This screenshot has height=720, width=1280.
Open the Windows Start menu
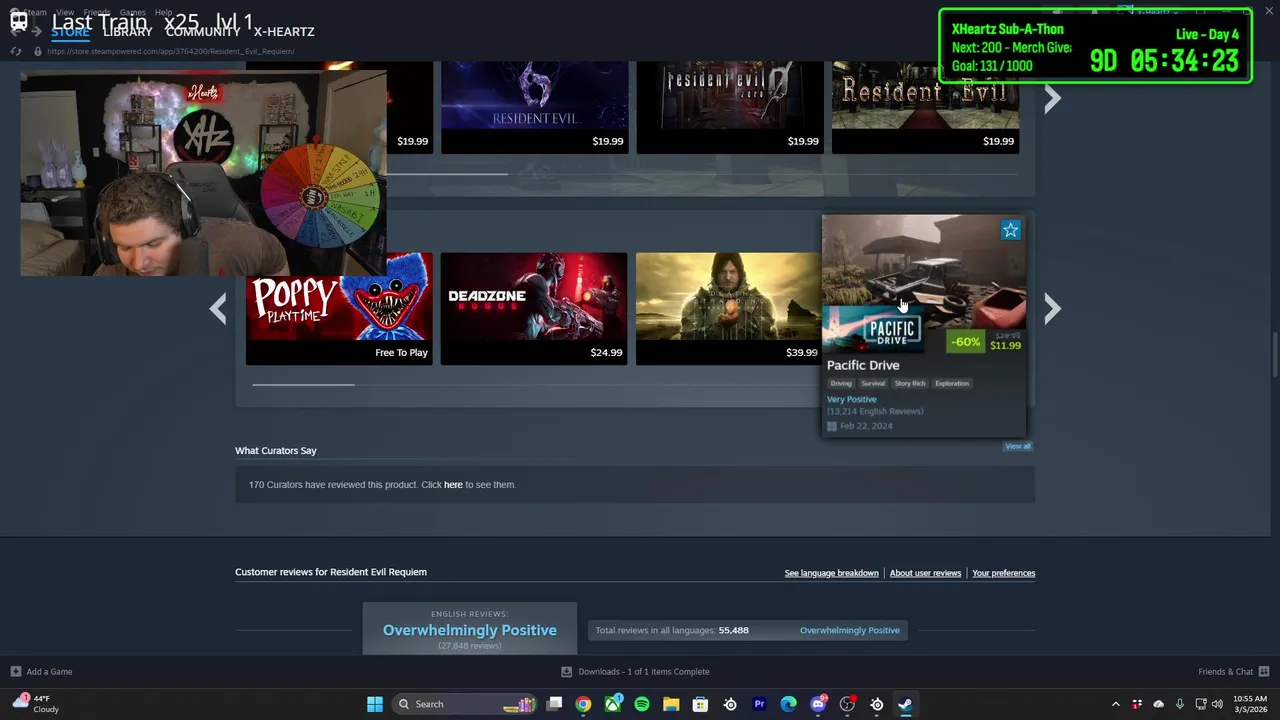[x=375, y=704]
